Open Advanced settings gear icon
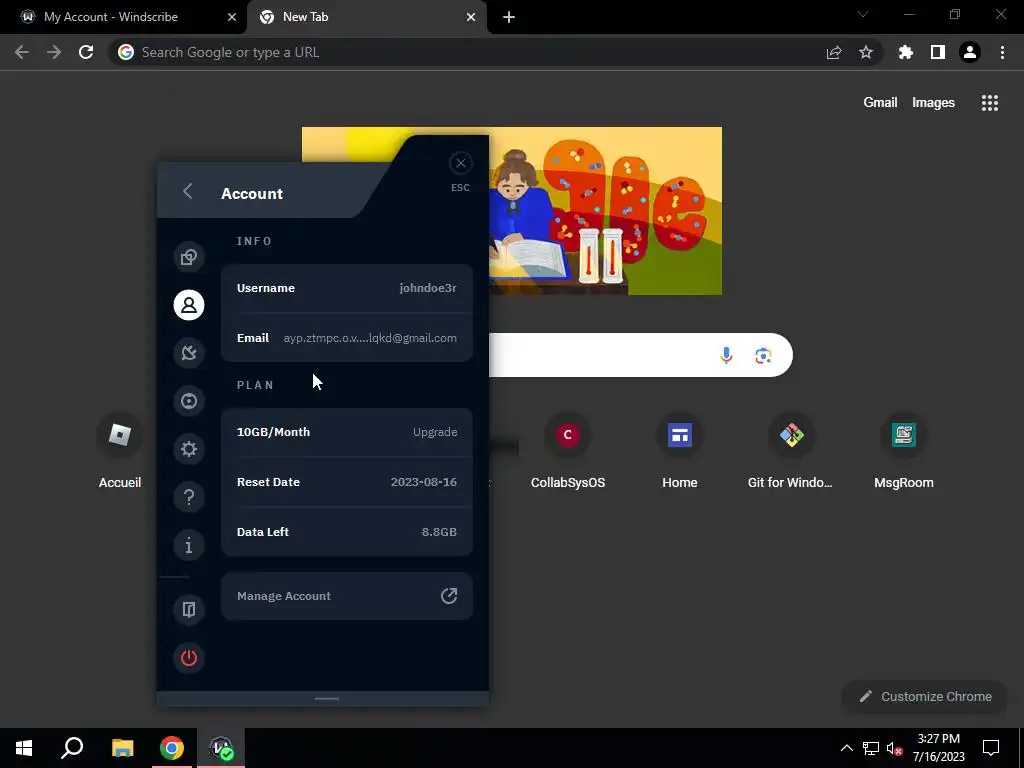1024x768 pixels. coord(189,449)
